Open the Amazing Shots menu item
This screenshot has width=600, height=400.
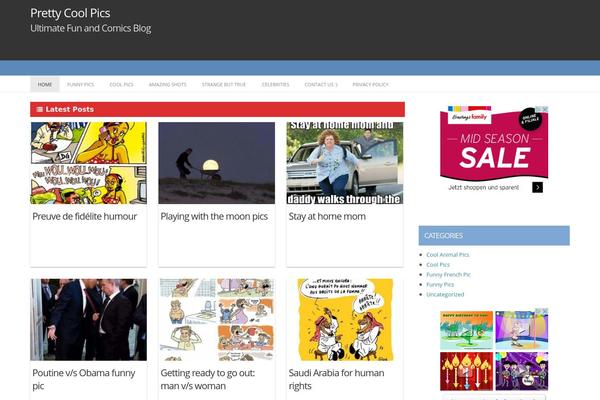[168, 85]
